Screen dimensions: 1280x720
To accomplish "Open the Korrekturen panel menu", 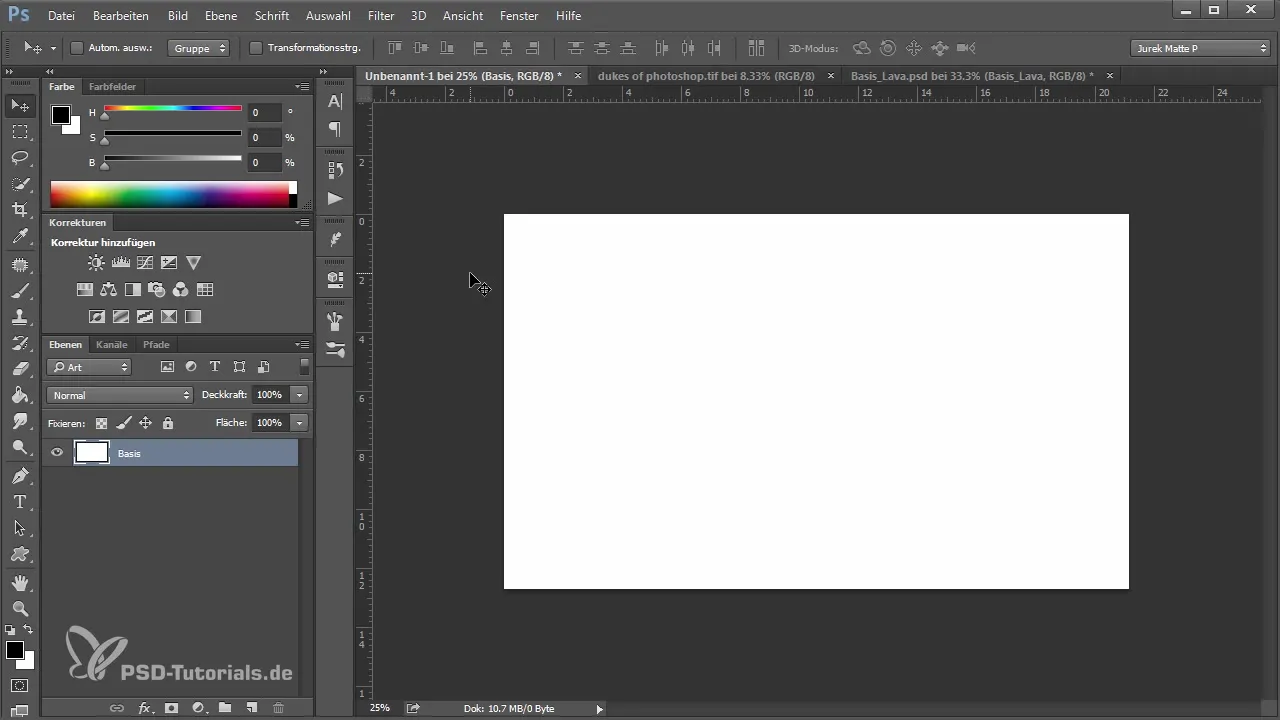I will tap(302, 223).
